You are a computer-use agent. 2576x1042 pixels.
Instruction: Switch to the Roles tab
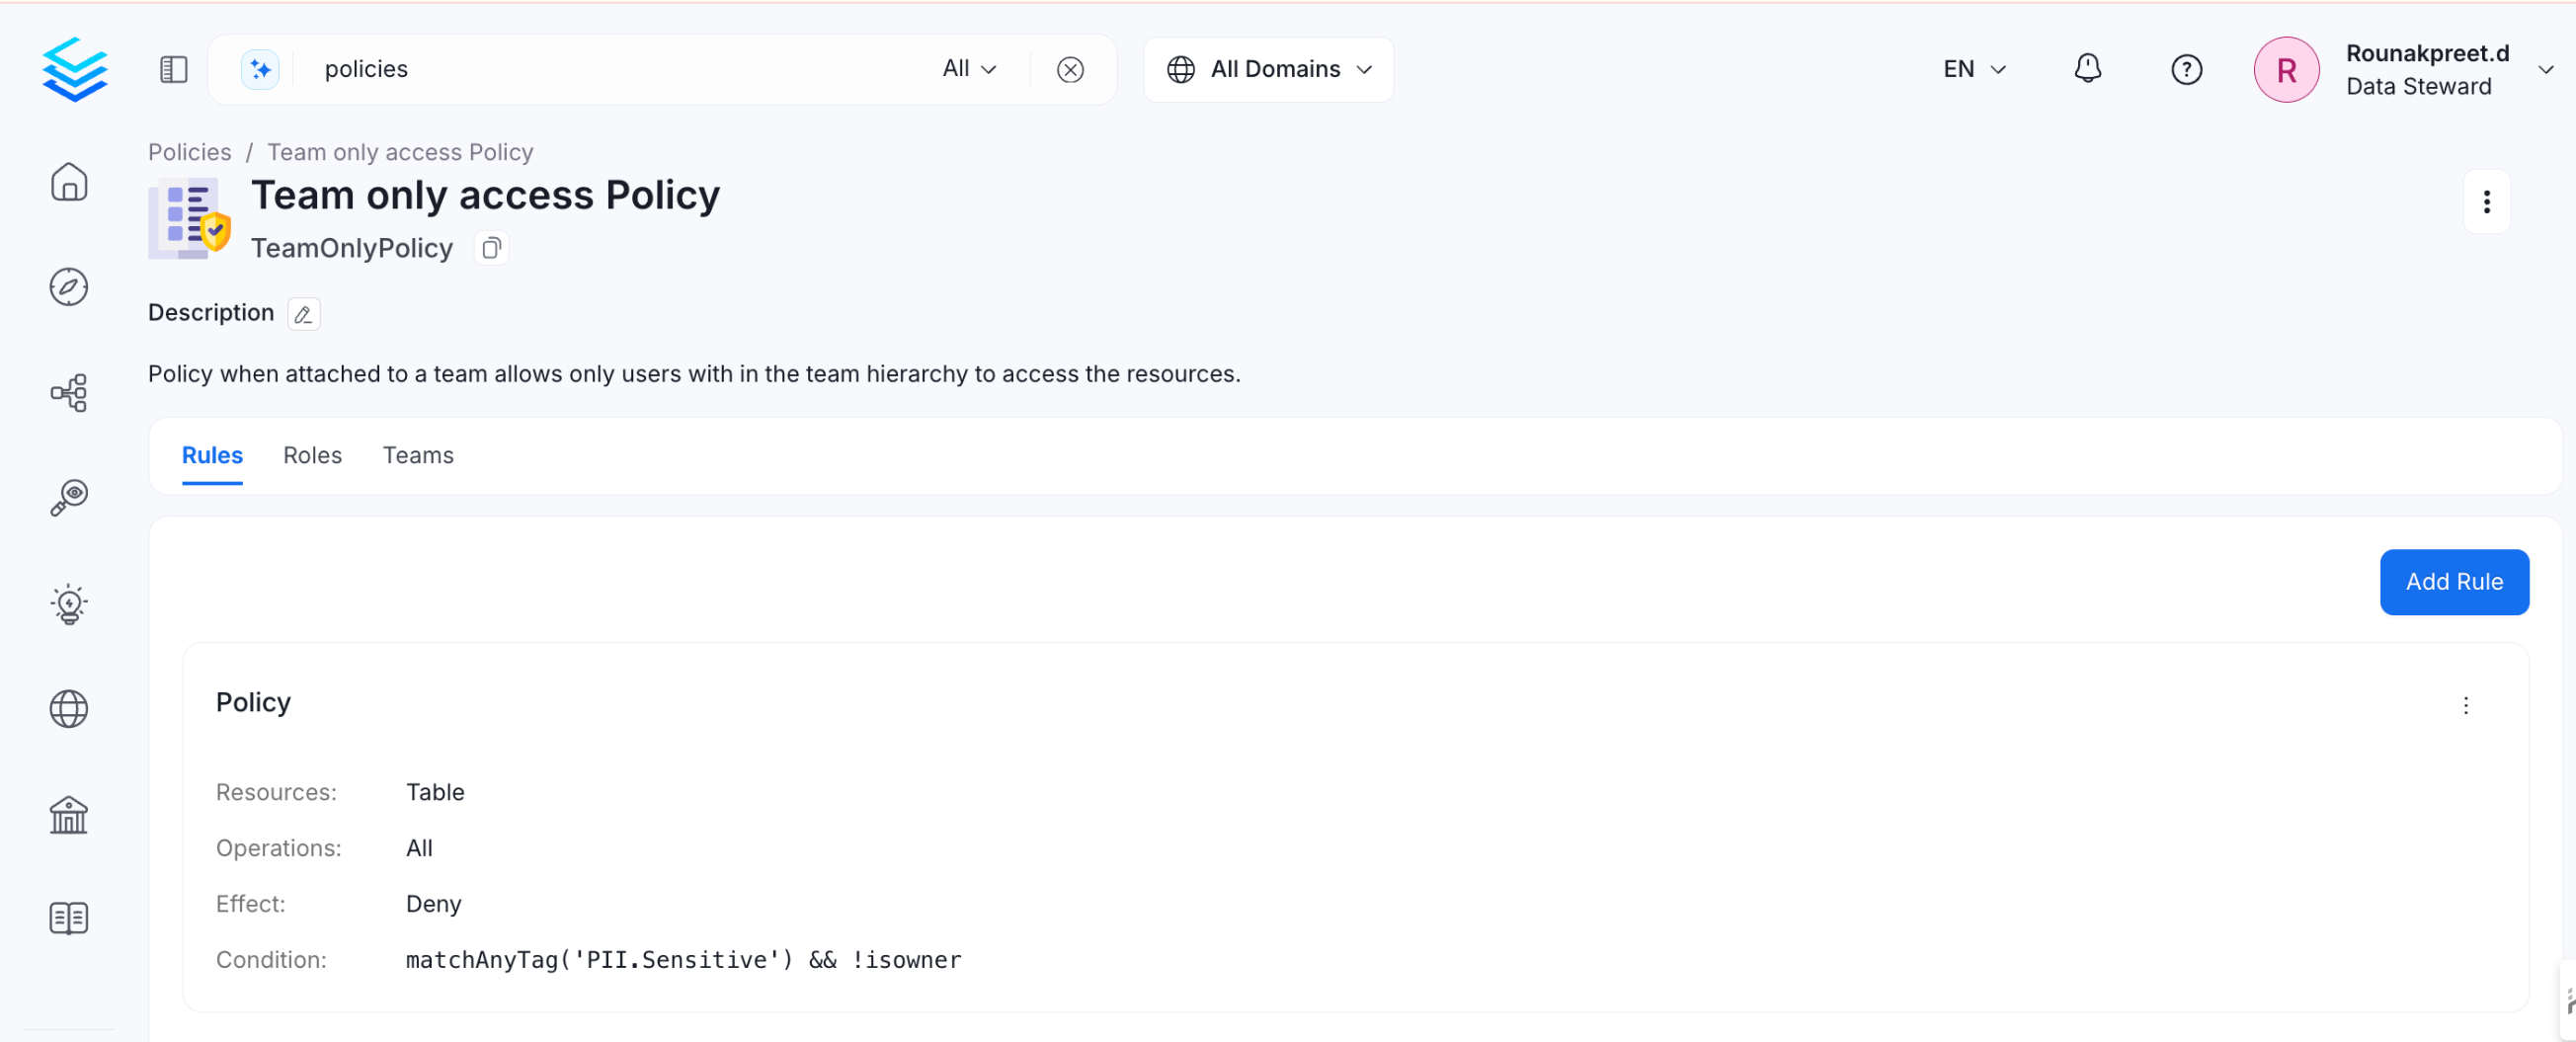[312, 455]
